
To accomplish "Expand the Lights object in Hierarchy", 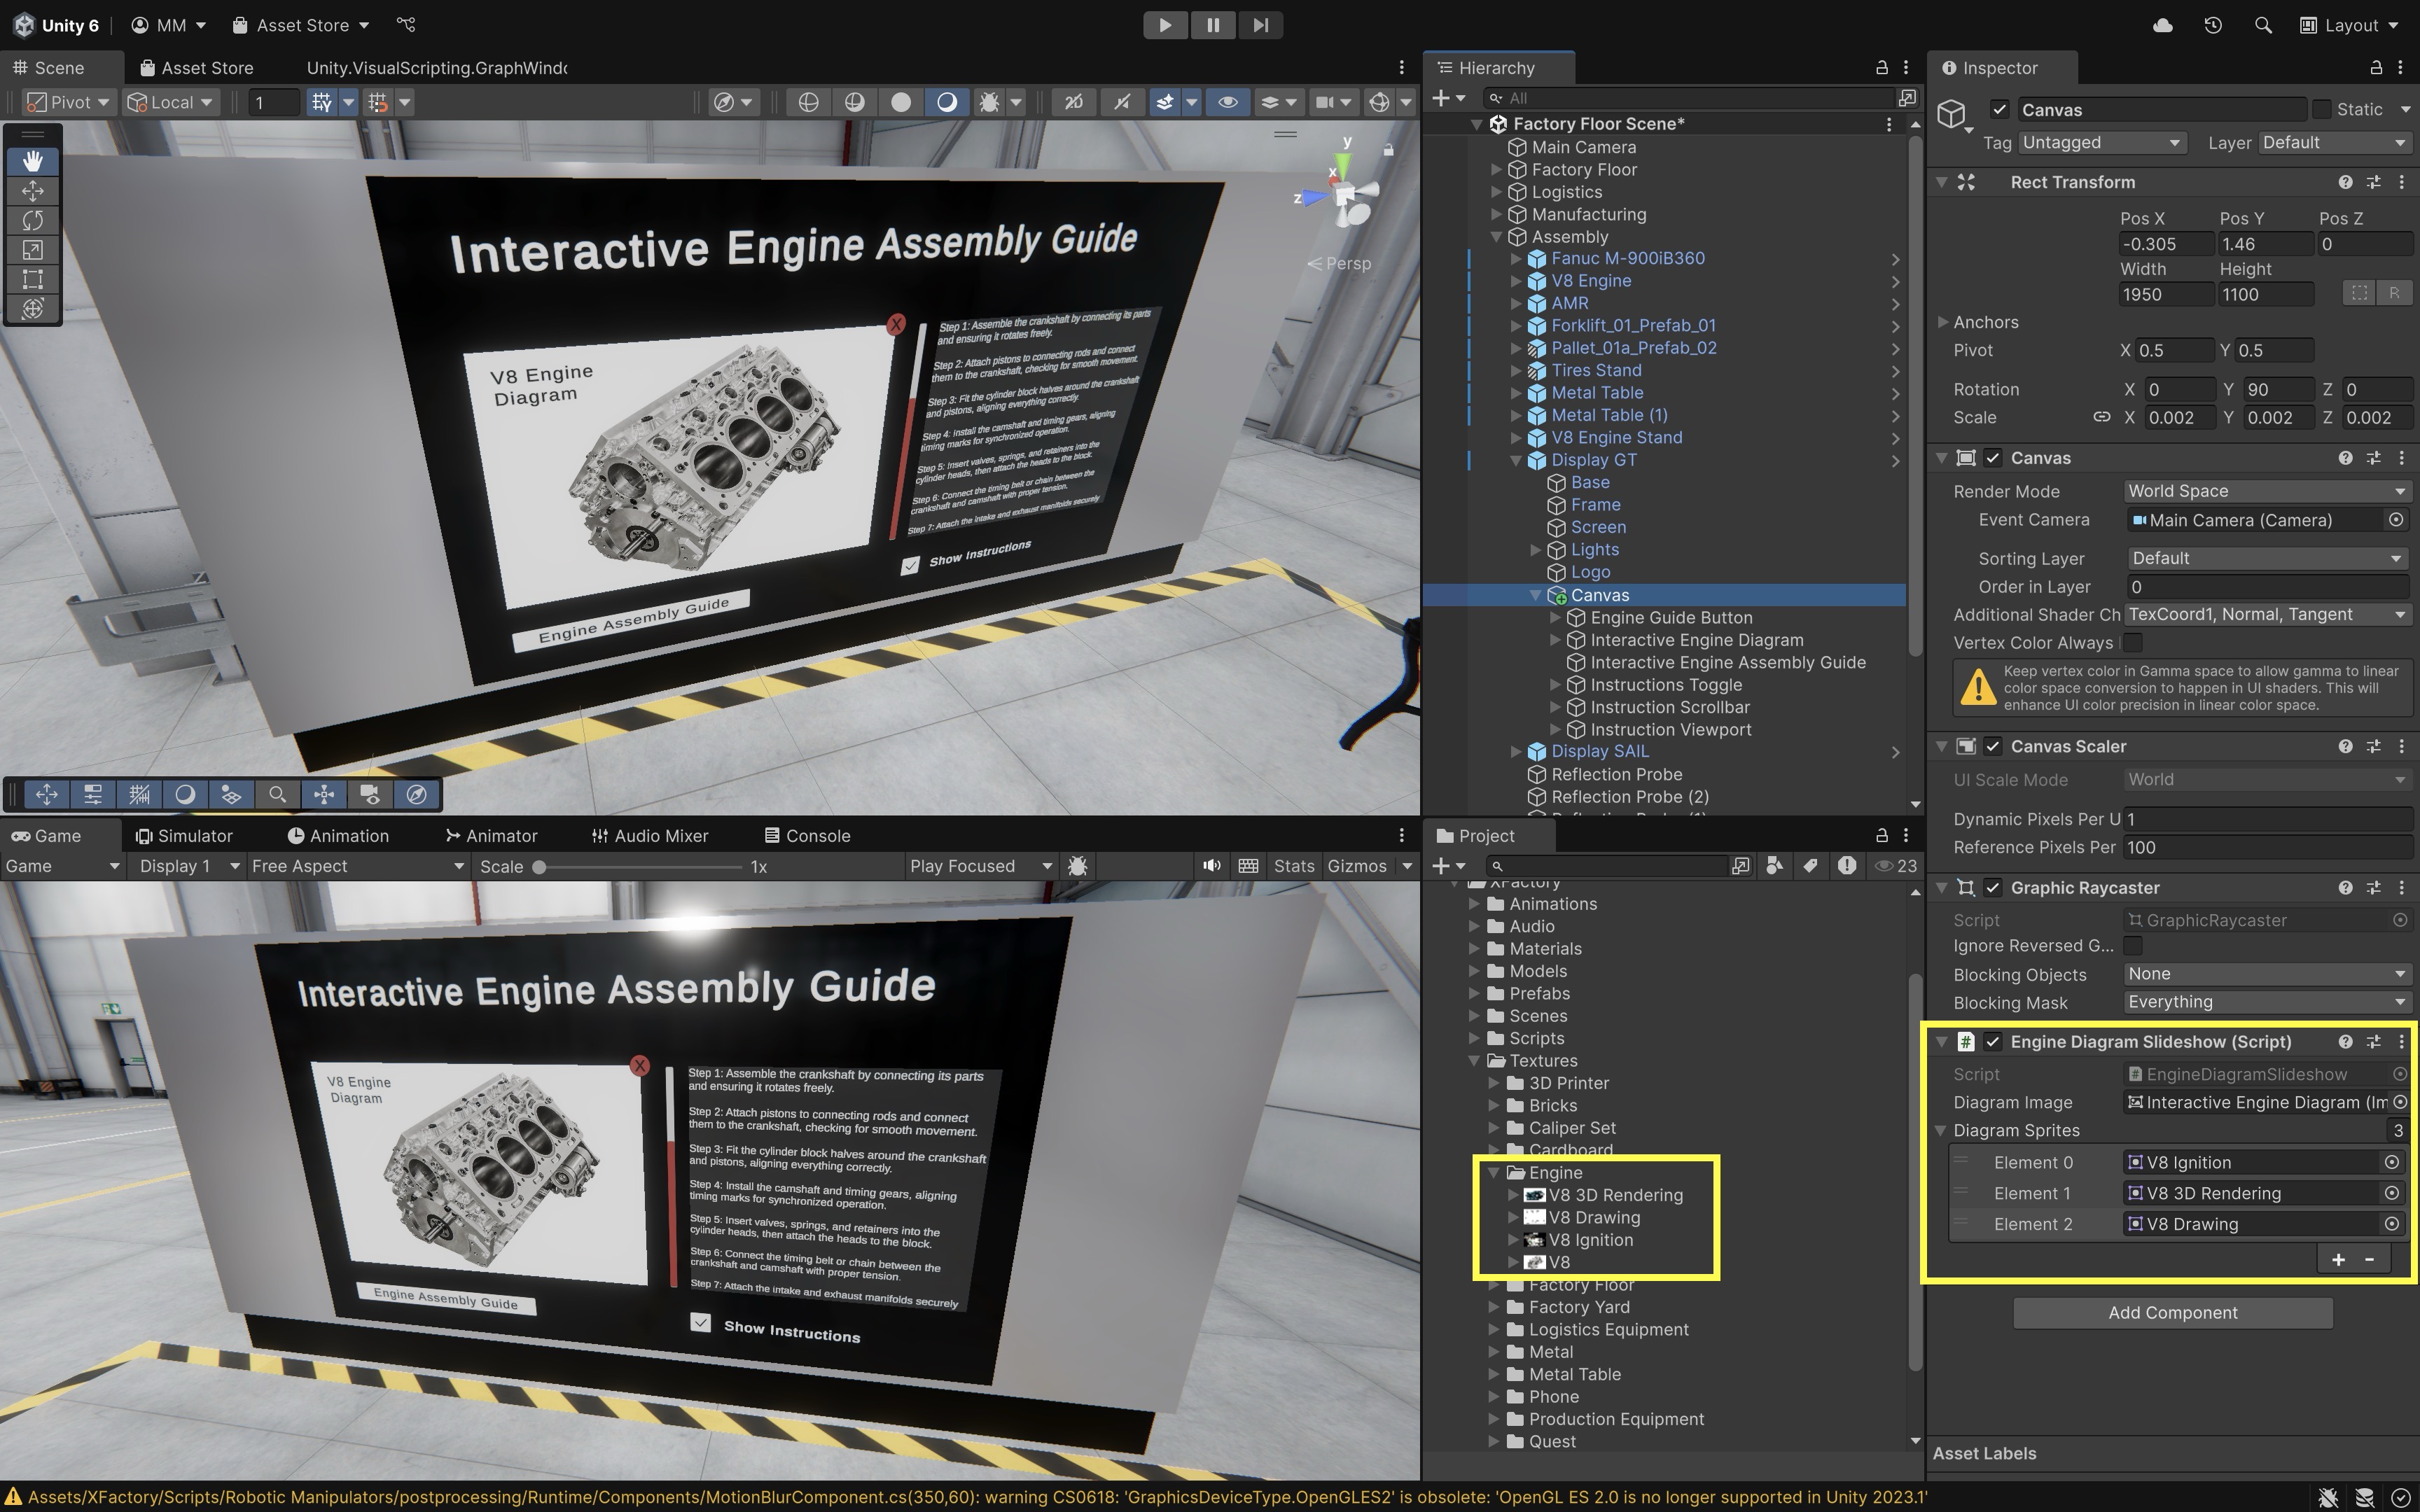I will pos(1536,550).
